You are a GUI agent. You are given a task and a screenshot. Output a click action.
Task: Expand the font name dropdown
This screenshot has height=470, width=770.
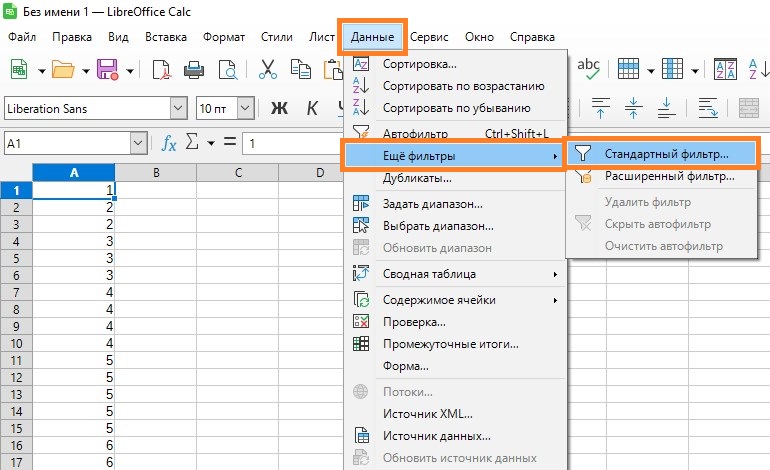[179, 108]
